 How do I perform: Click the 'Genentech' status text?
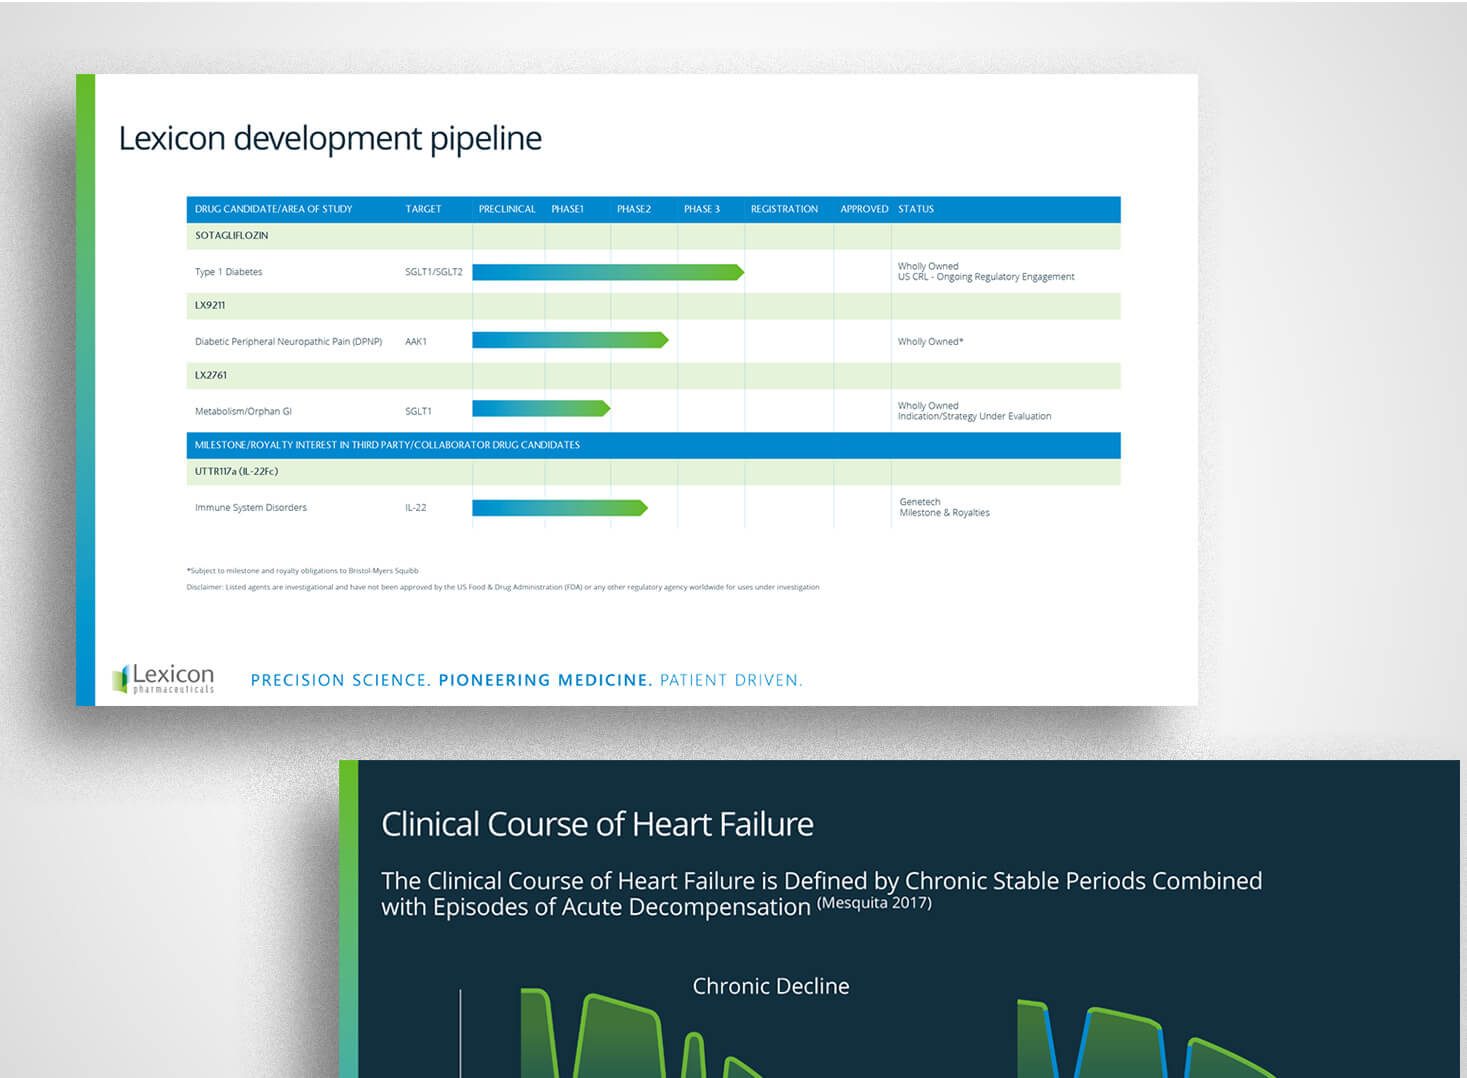pyautogui.click(x=920, y=502)
